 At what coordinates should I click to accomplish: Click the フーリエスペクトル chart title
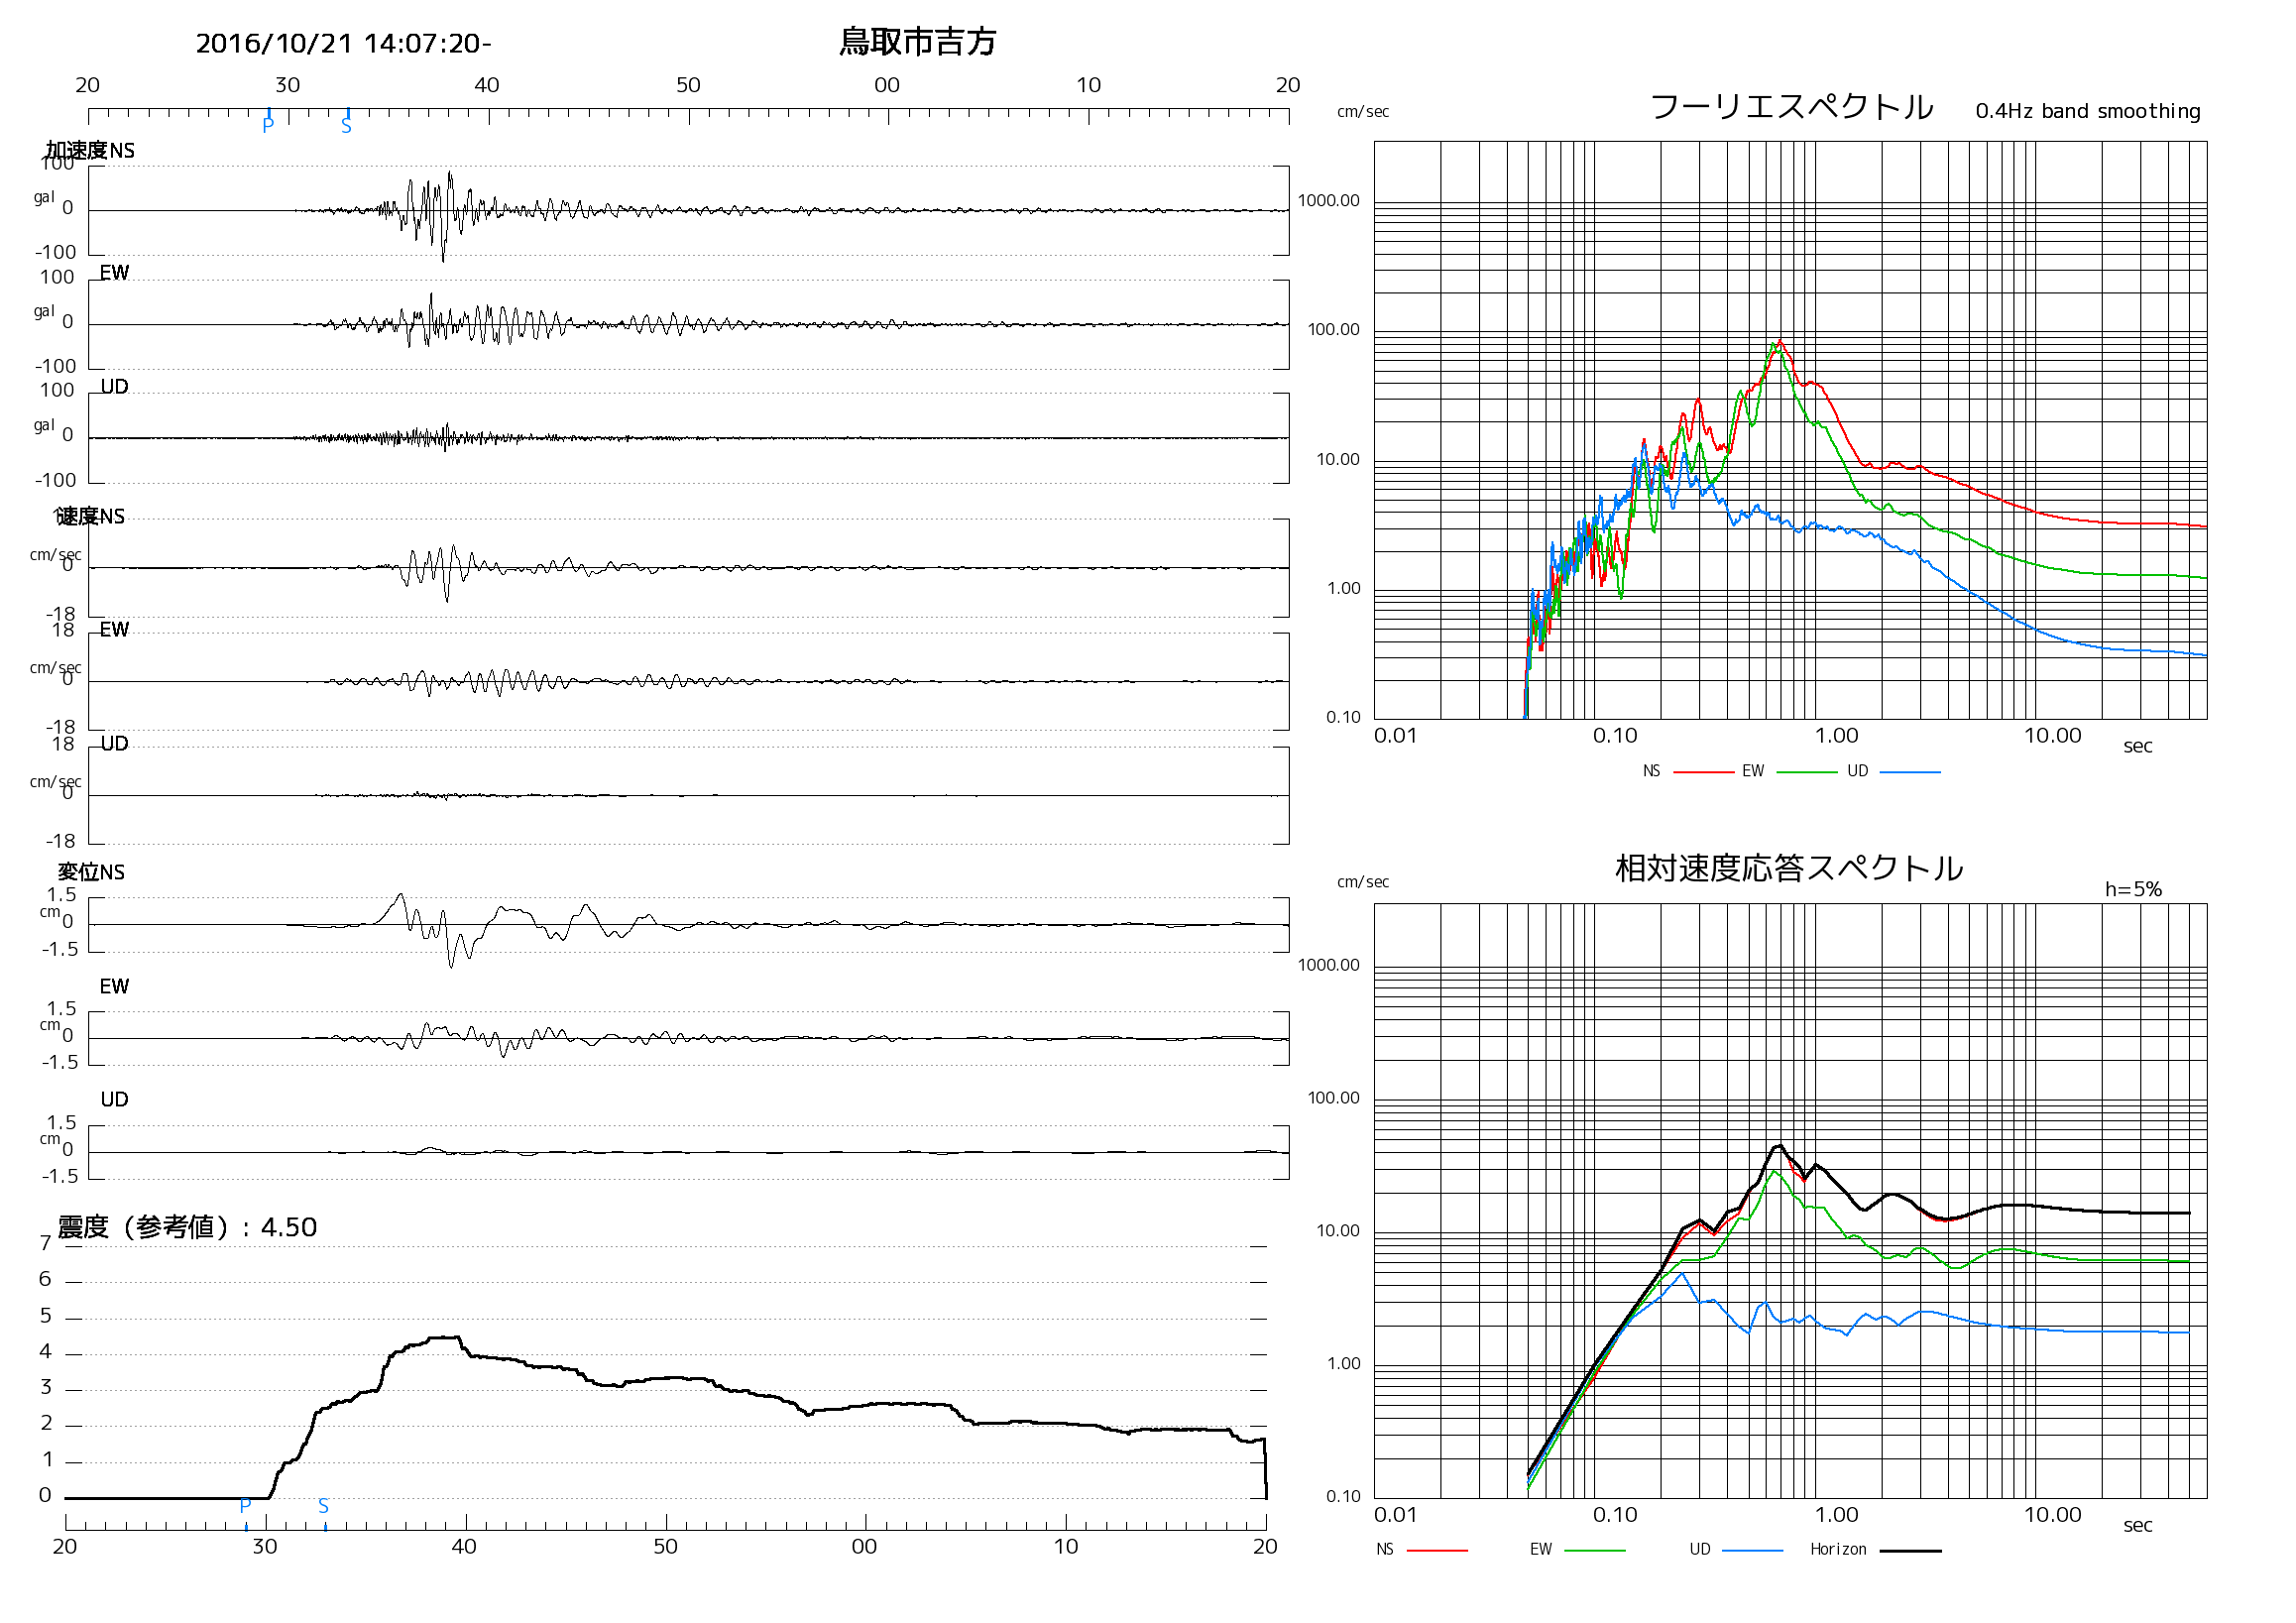(x=1791, y=106)
